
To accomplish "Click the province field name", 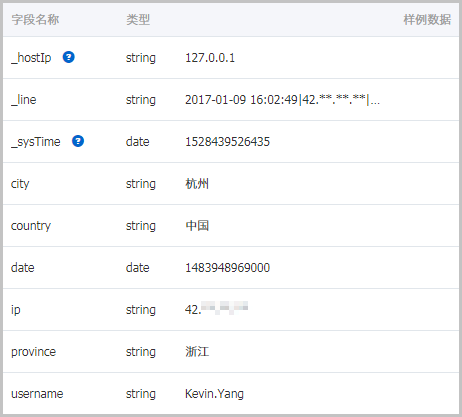I will (x=33, y=352).
